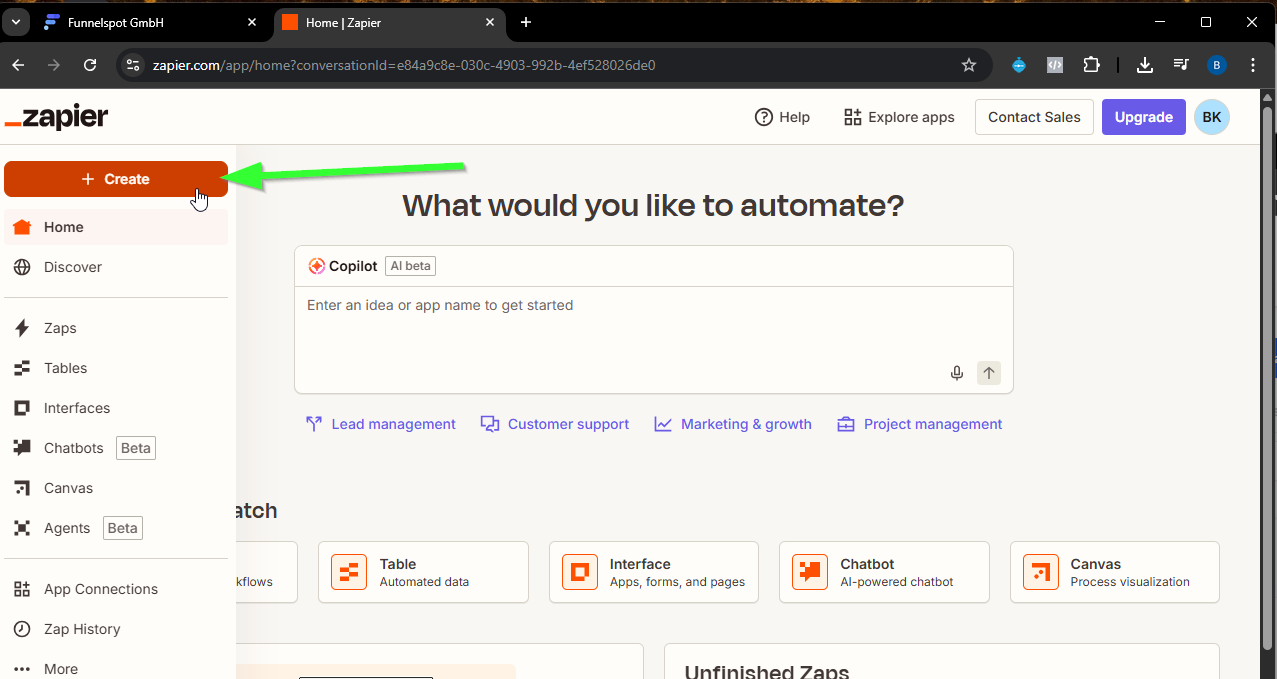This screenshot has height=679, width=1277.
Task: Open the Extensions puzzle icon
Action: [1091, 65]
